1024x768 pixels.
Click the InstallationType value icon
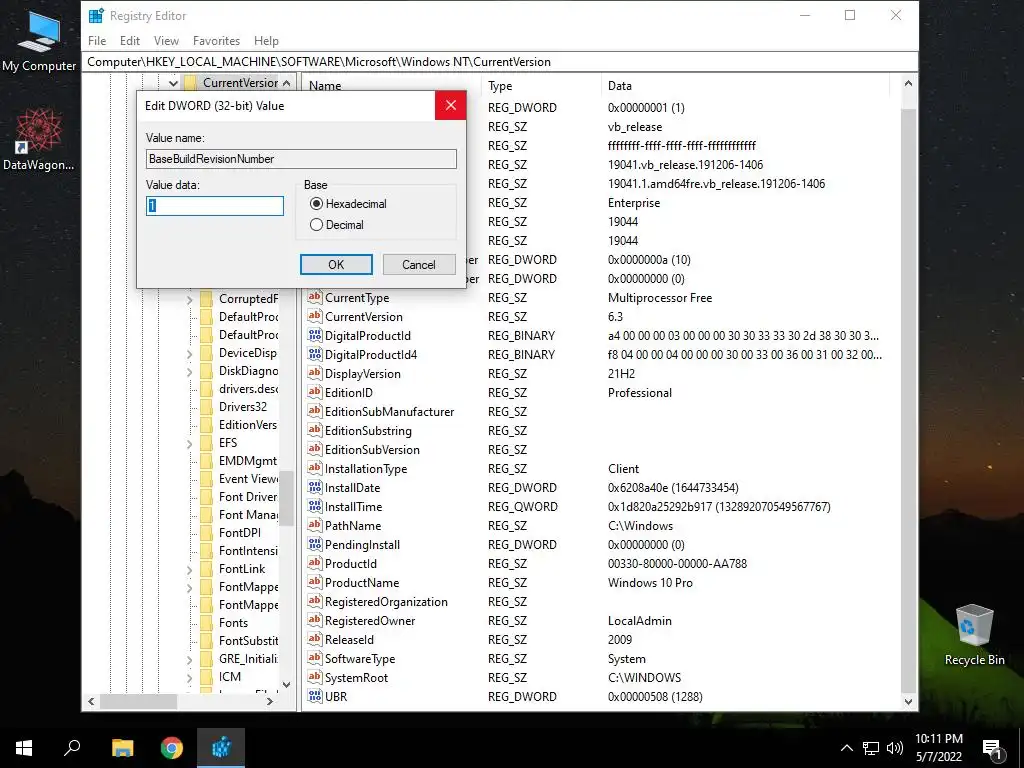(315, 468)
